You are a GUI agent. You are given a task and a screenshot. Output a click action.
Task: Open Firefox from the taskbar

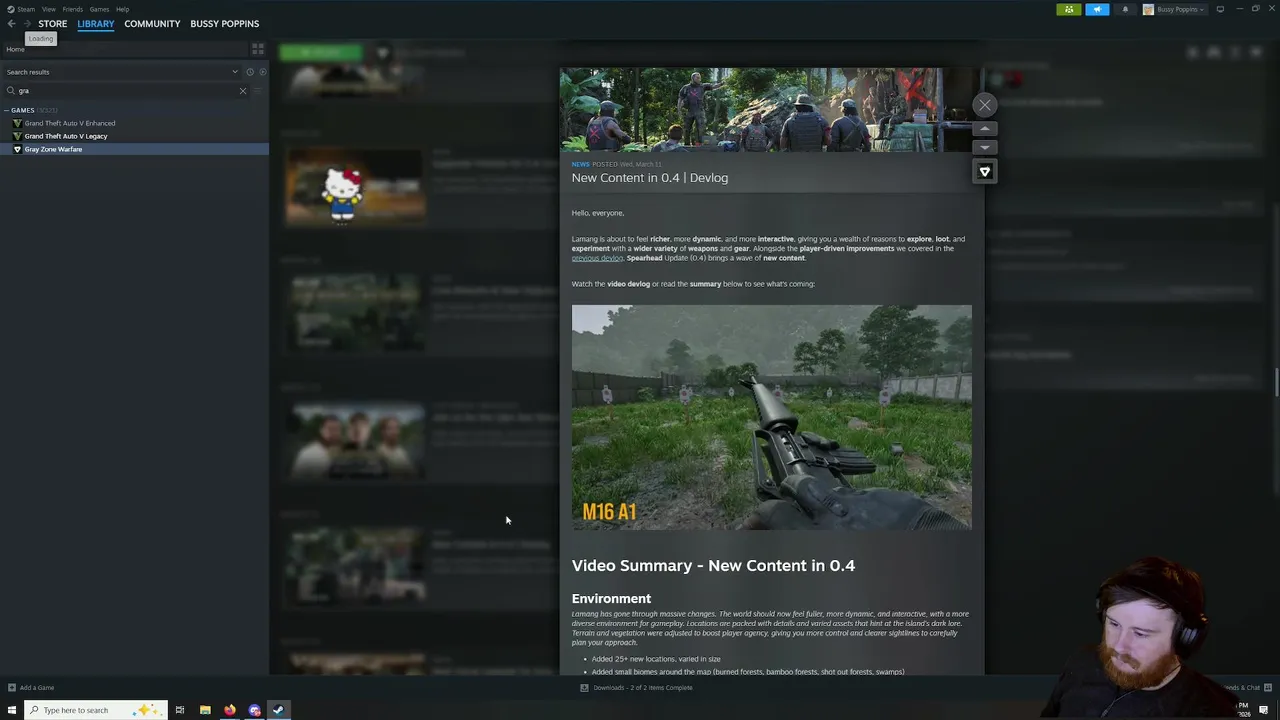[x=230, y=710]
